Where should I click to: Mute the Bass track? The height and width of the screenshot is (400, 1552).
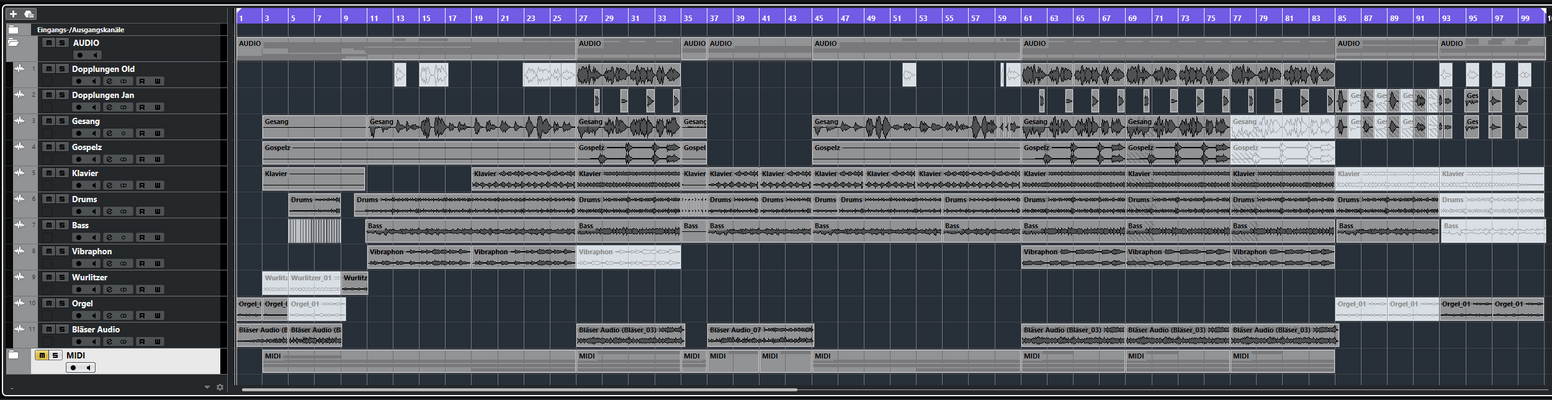48,225
